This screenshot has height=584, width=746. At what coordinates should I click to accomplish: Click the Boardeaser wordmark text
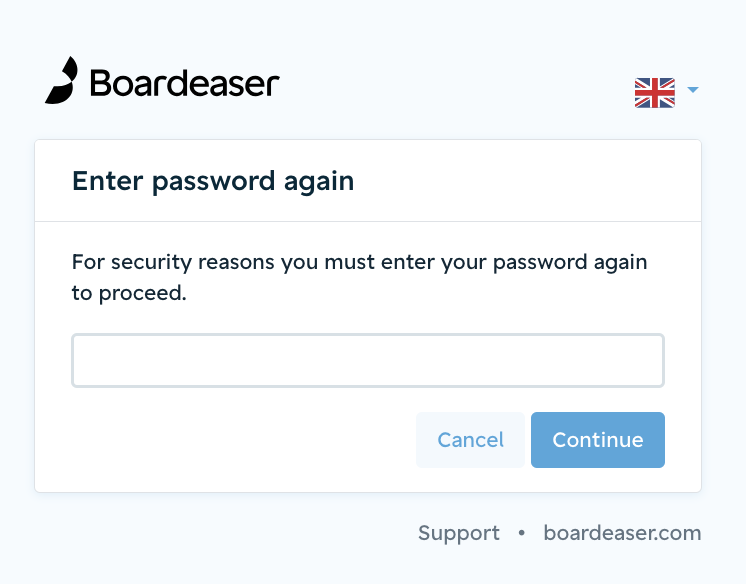pyautogui.click(x=185, y=83)
